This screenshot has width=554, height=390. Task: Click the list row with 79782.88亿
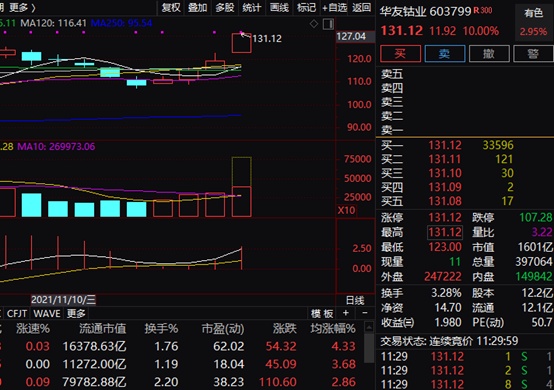click(x=182, y=382)
